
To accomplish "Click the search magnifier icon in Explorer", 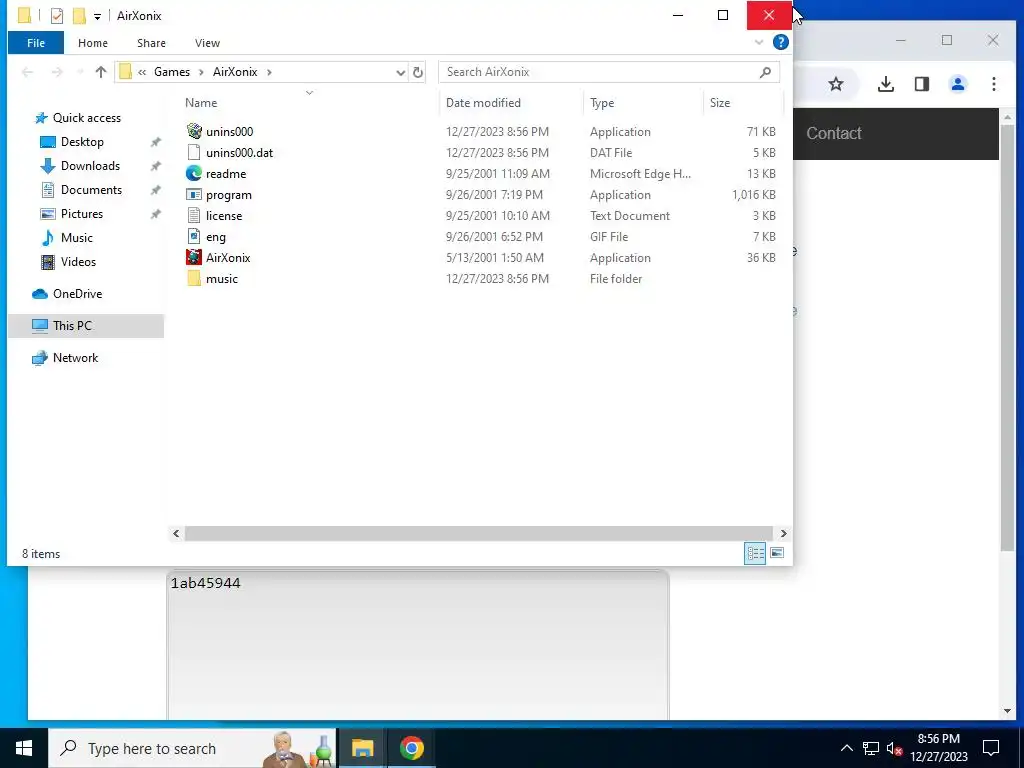I will point(765,72).
